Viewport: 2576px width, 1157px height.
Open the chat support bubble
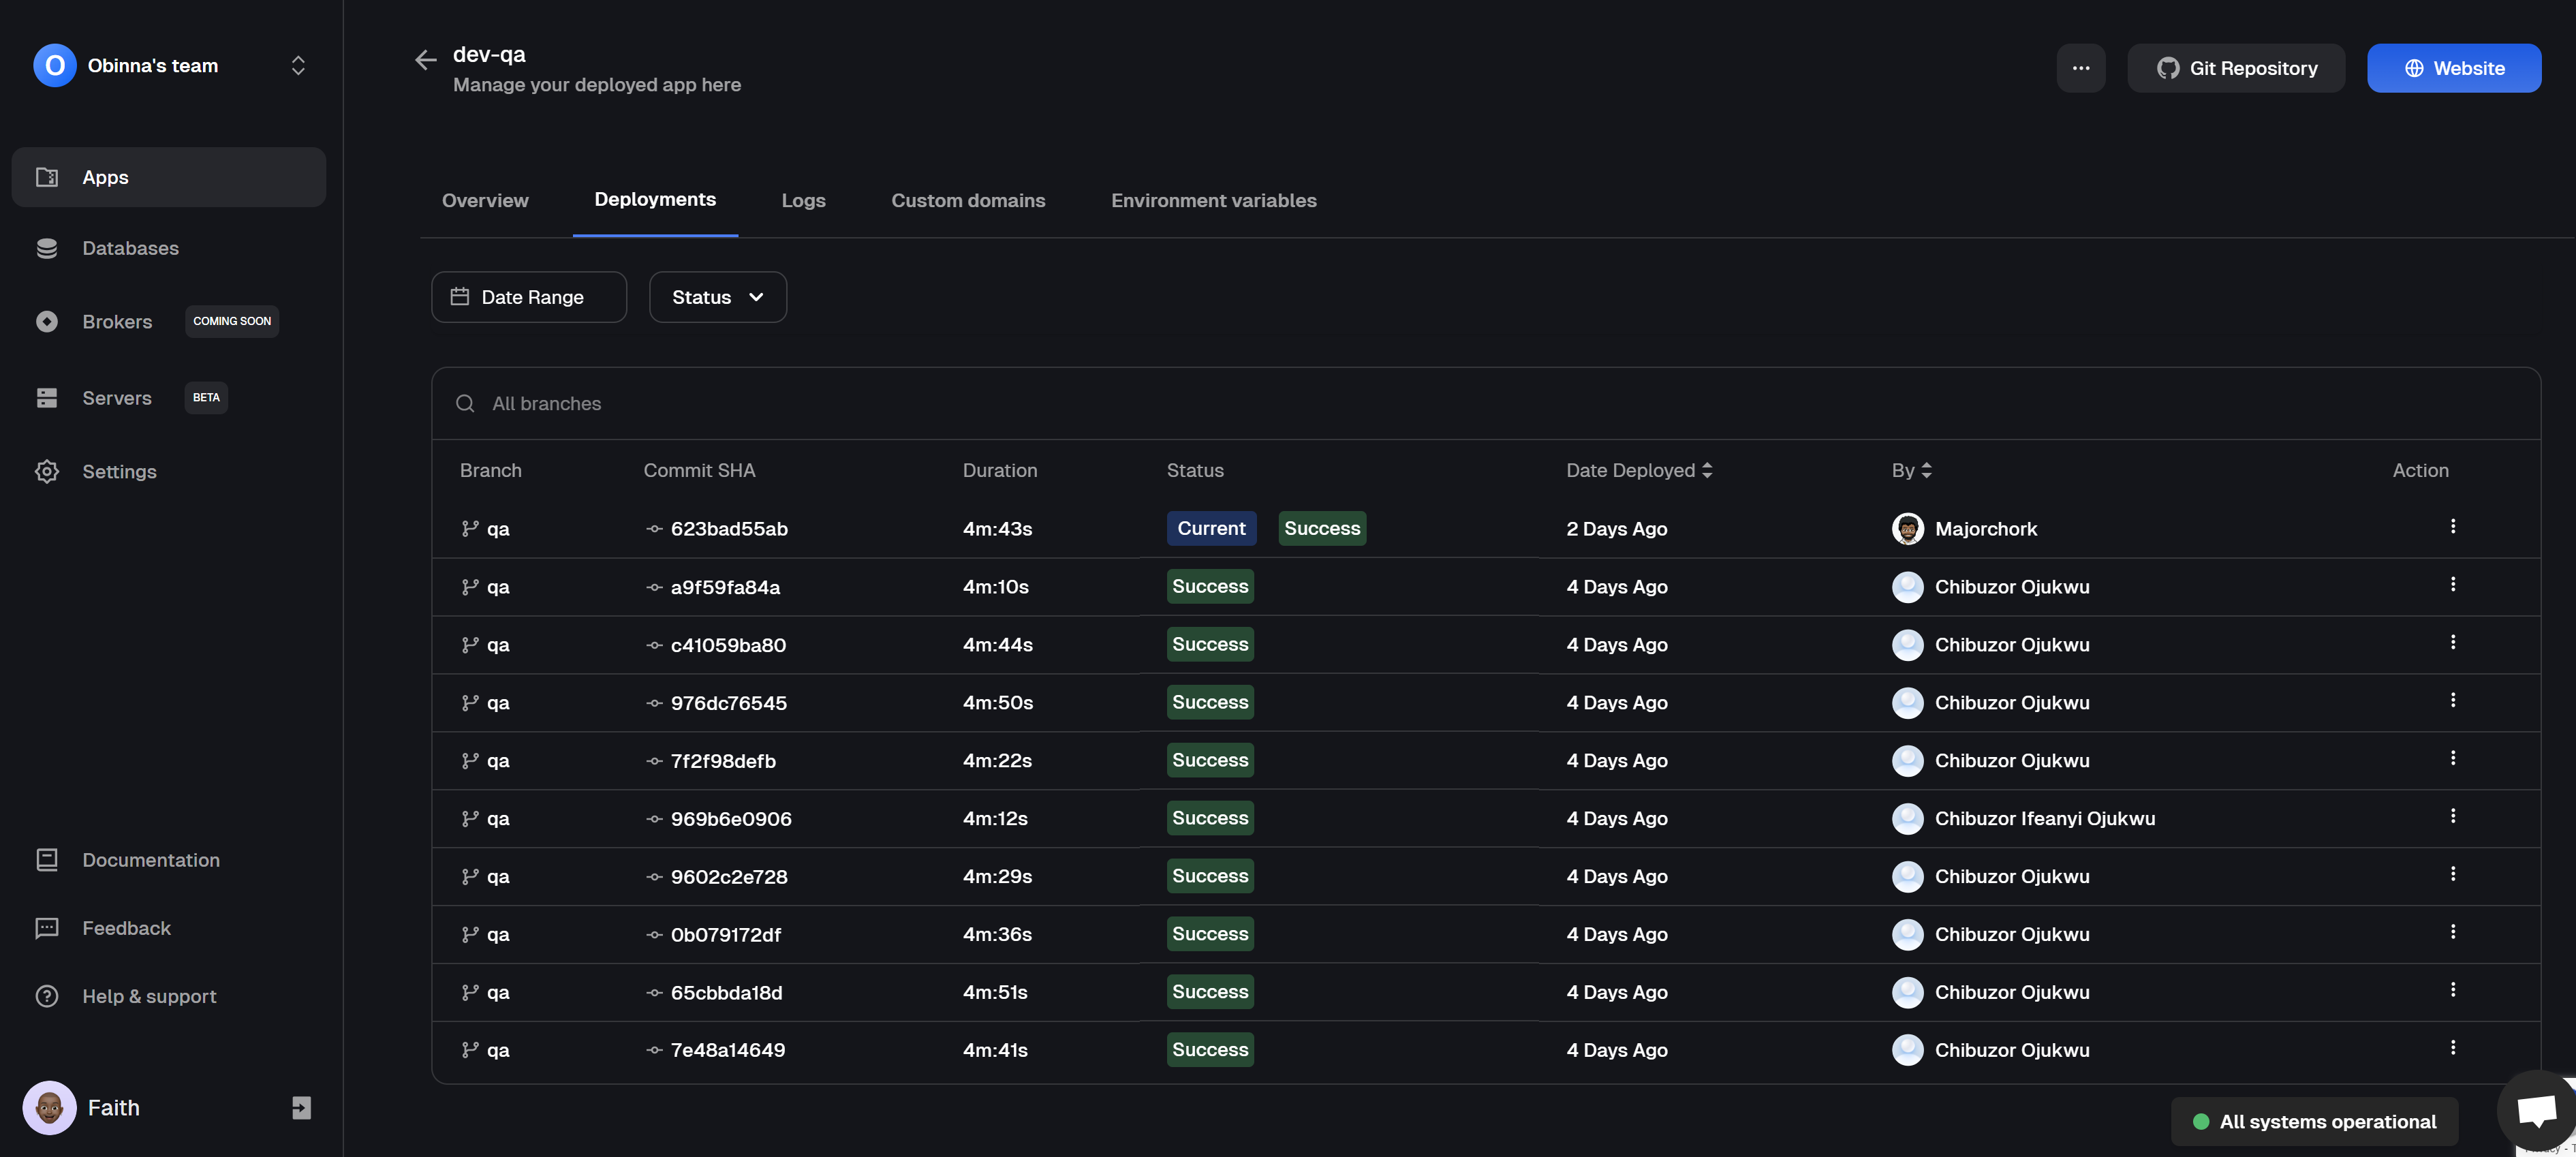(2535, 1110)
